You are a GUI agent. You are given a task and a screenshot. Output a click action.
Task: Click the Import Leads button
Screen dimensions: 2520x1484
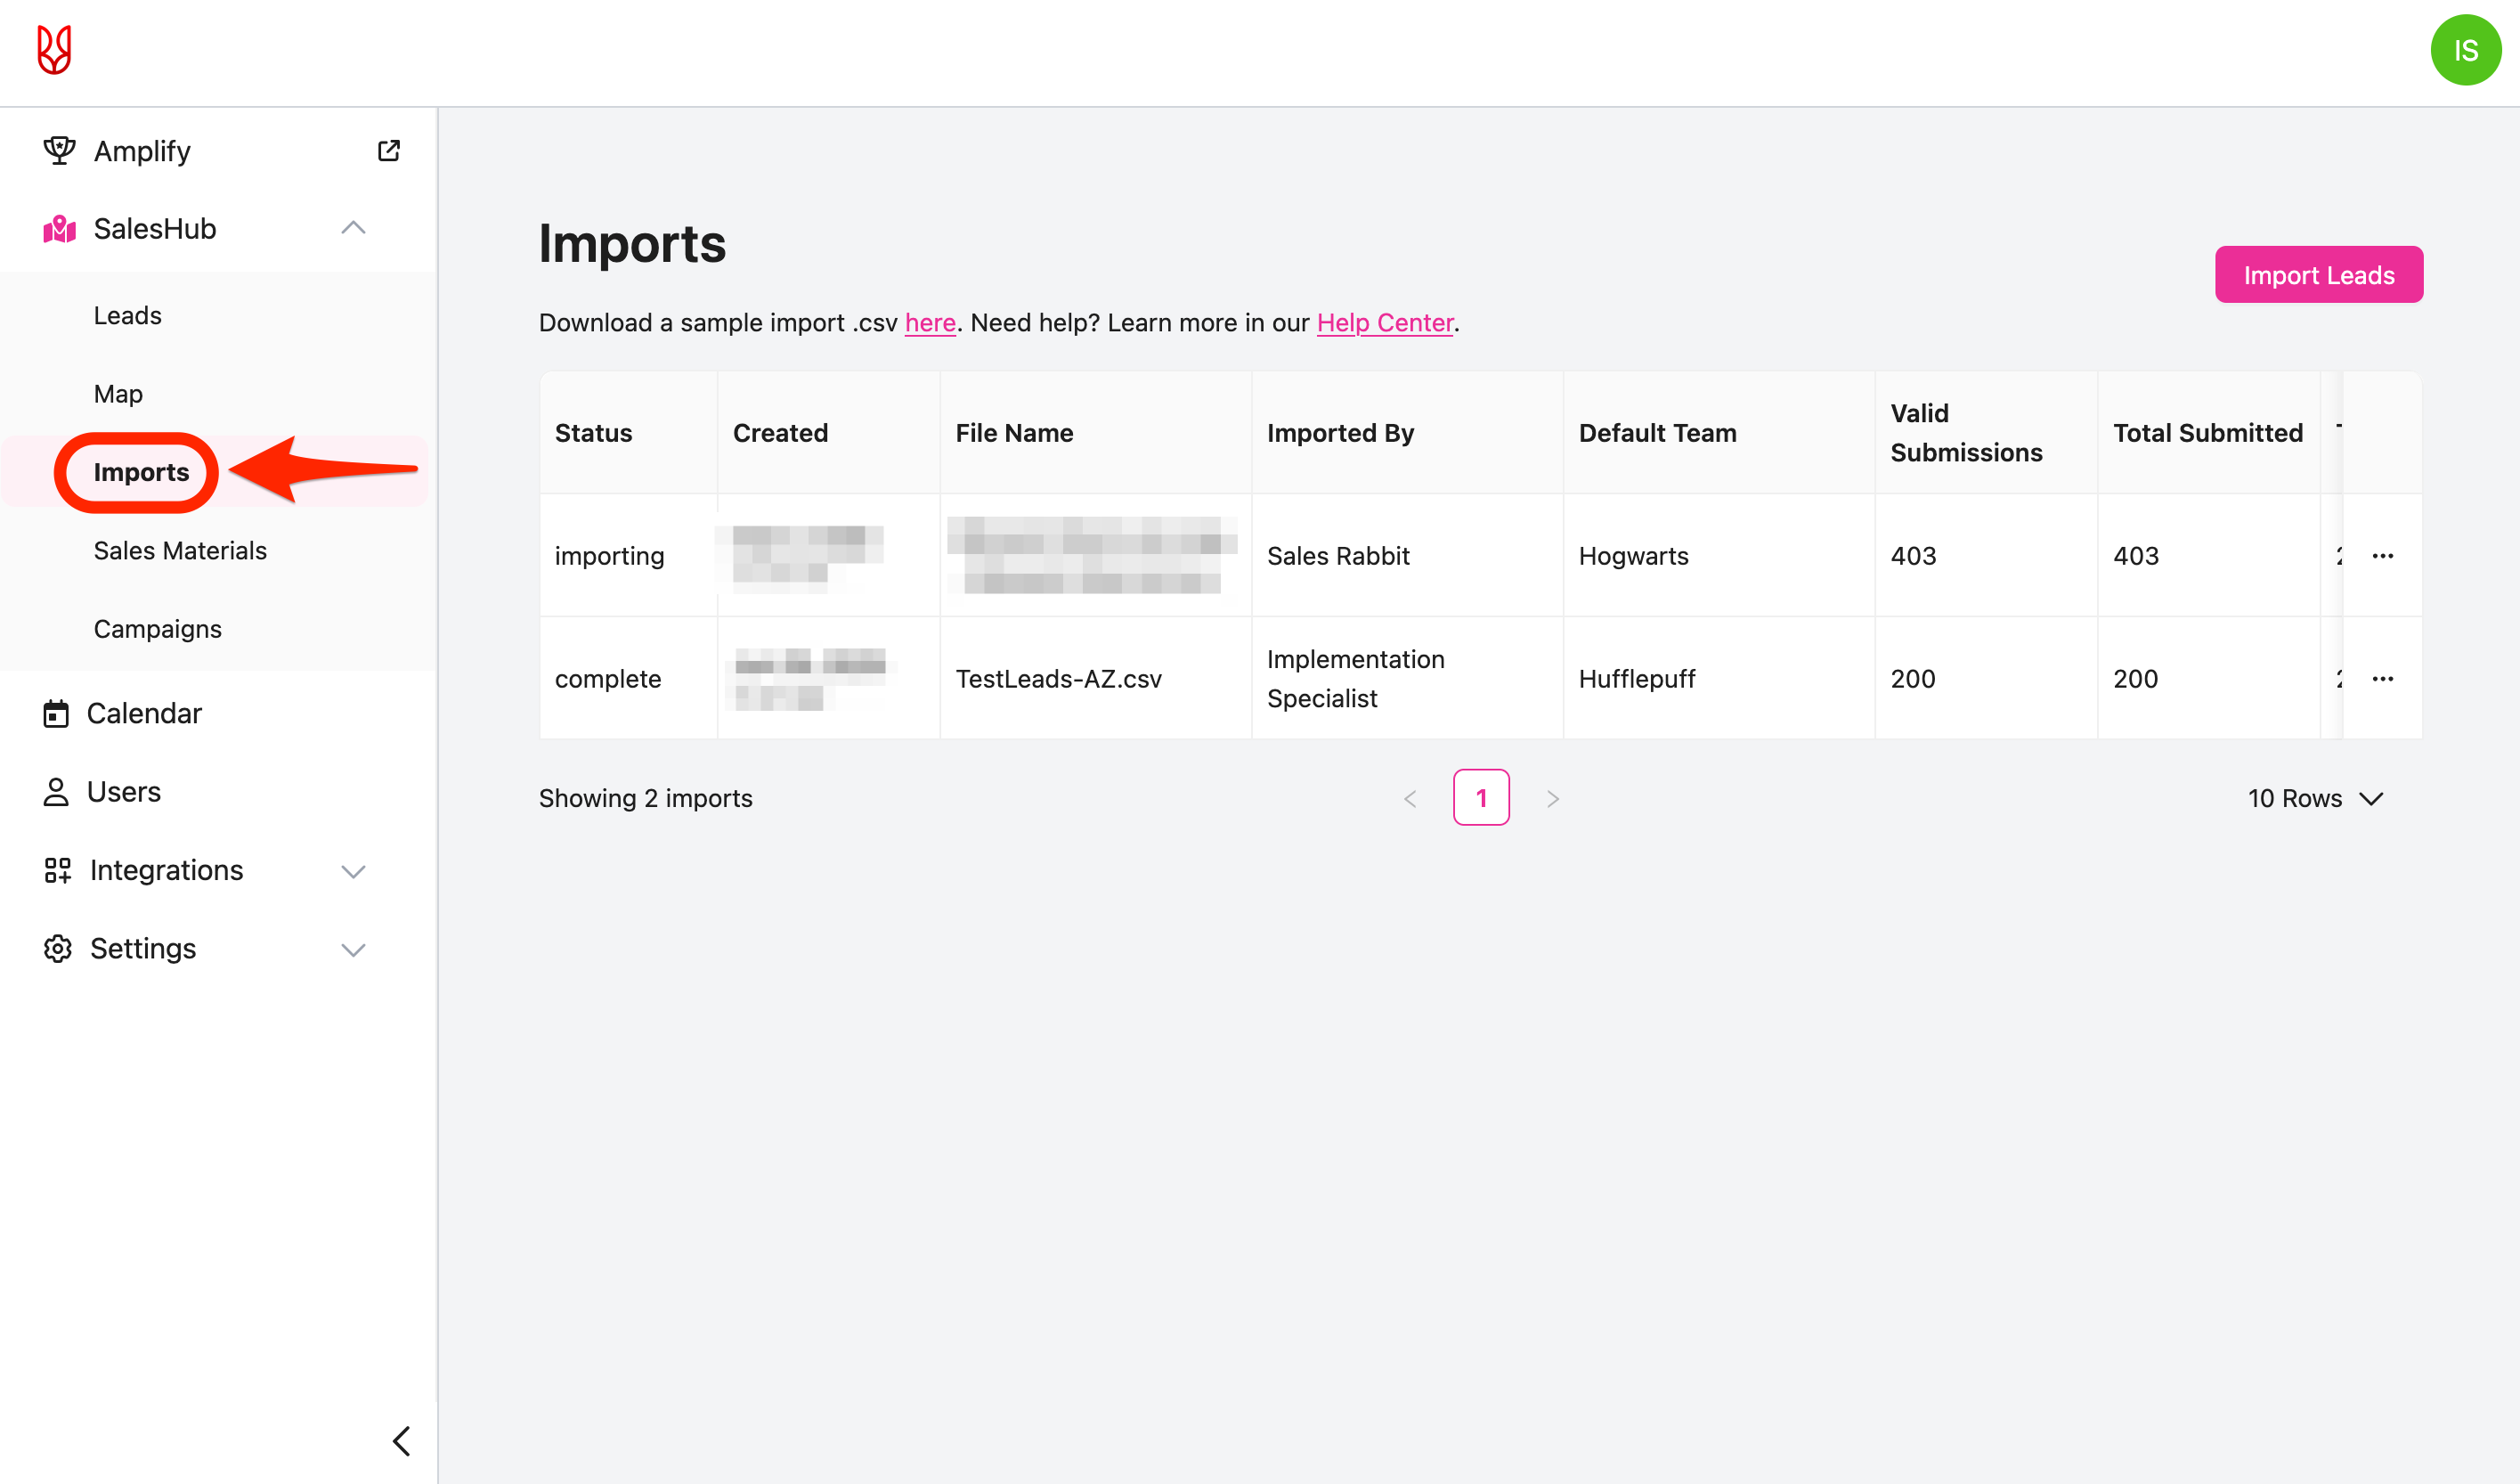click(2318, 275)
